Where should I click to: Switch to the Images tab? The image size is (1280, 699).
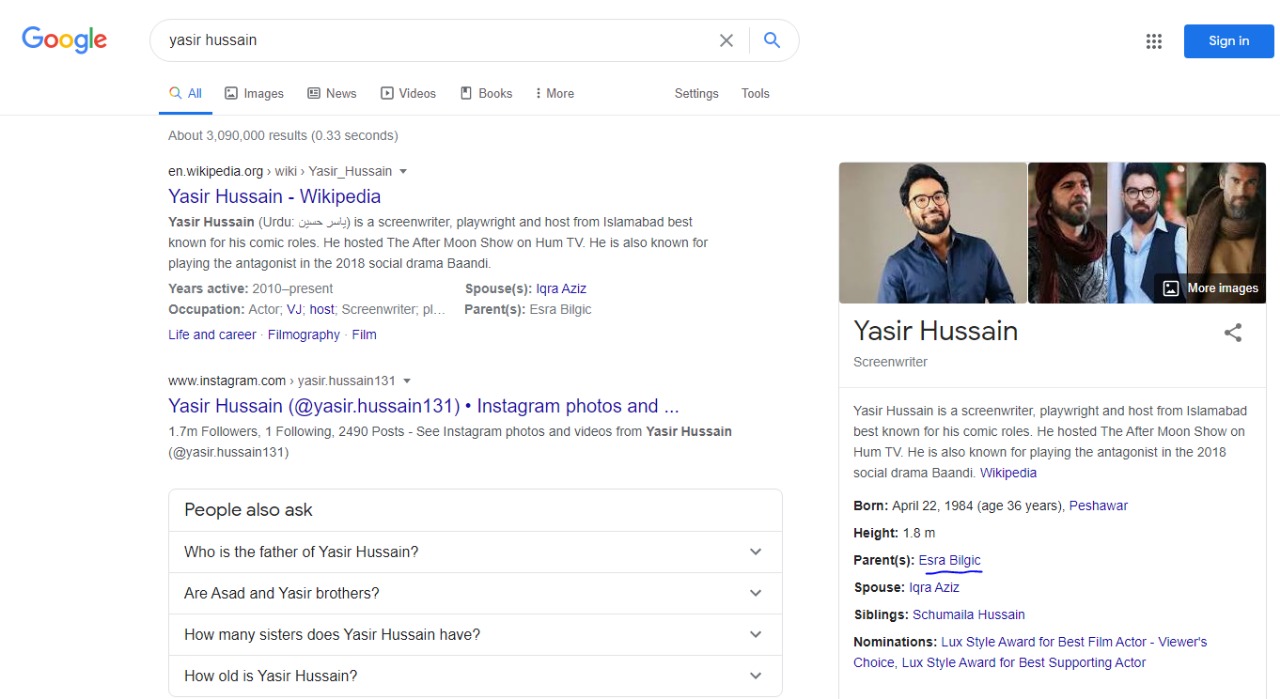click(x=254, y=93)
